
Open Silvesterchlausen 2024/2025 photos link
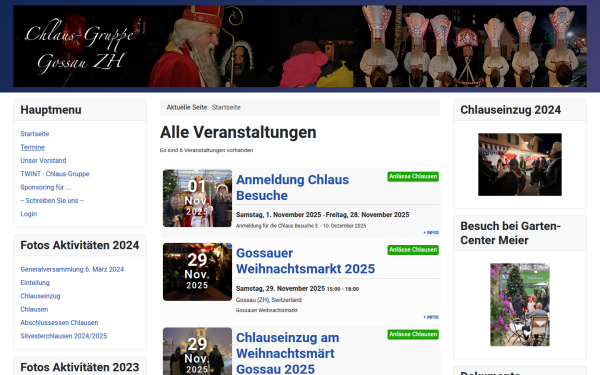[64, 336]
